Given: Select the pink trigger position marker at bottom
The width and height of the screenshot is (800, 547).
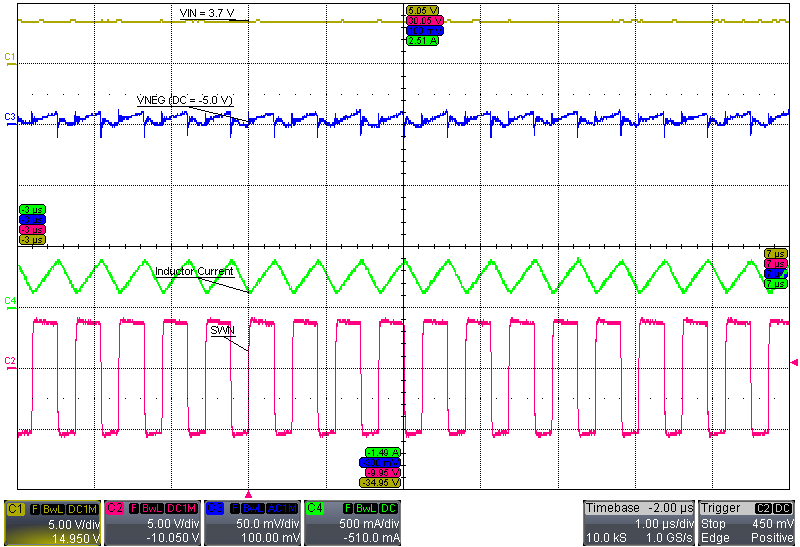Looking at the screenshot, I should pos(249,494).
